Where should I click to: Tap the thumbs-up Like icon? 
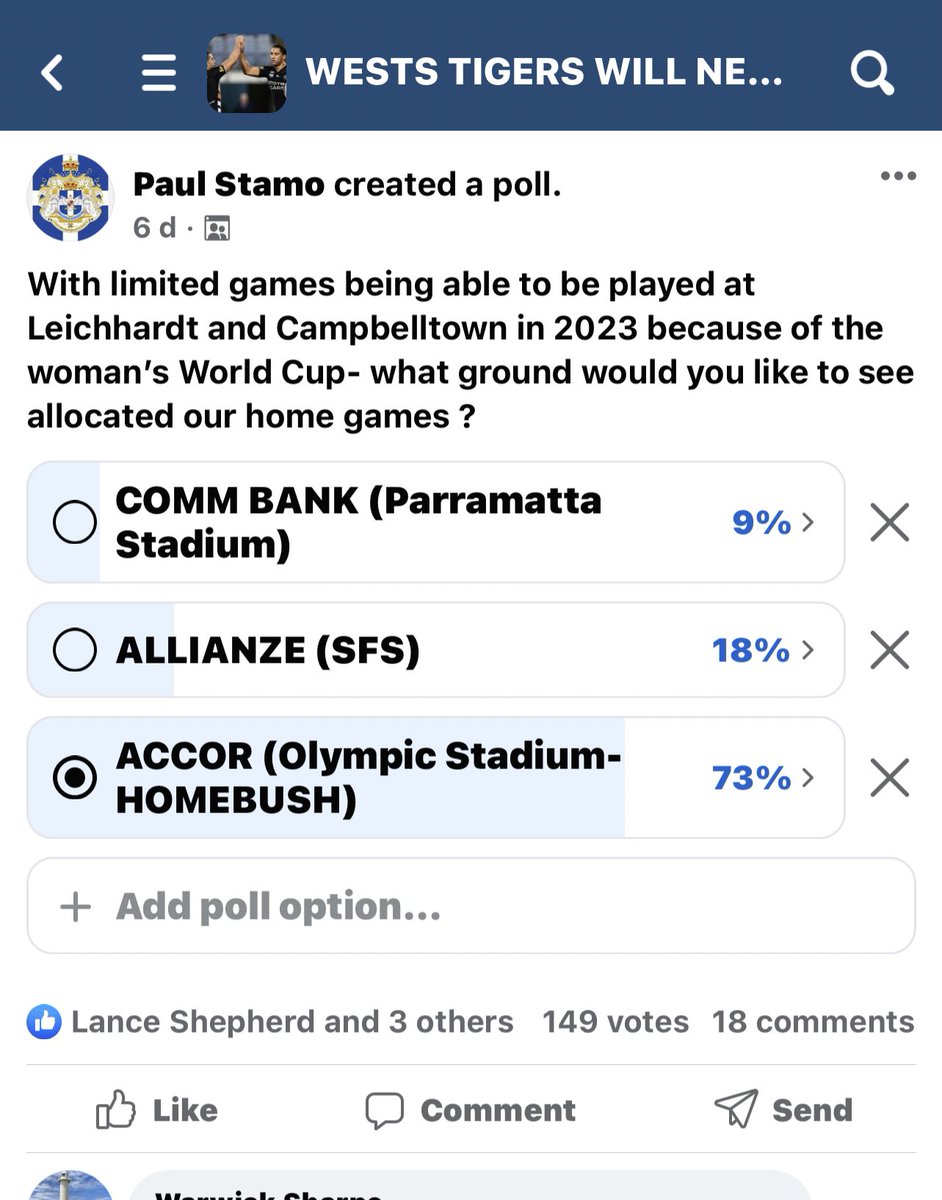(x=115, y=1110)
